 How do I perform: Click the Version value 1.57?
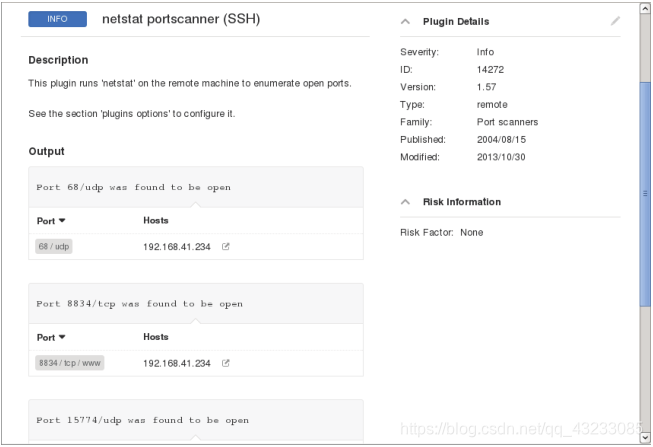(486, 87)
